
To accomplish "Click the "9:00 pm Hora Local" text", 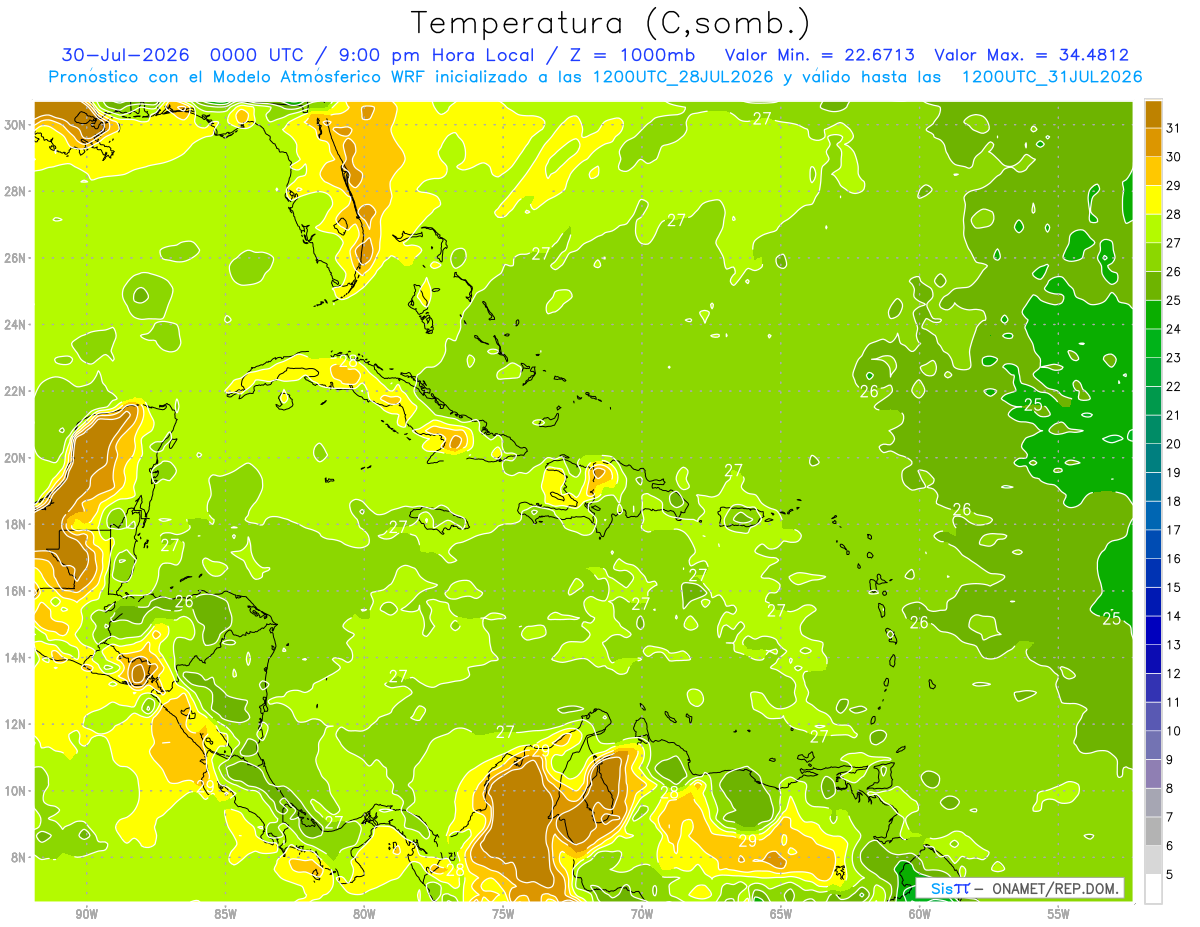I will (441, 55).
